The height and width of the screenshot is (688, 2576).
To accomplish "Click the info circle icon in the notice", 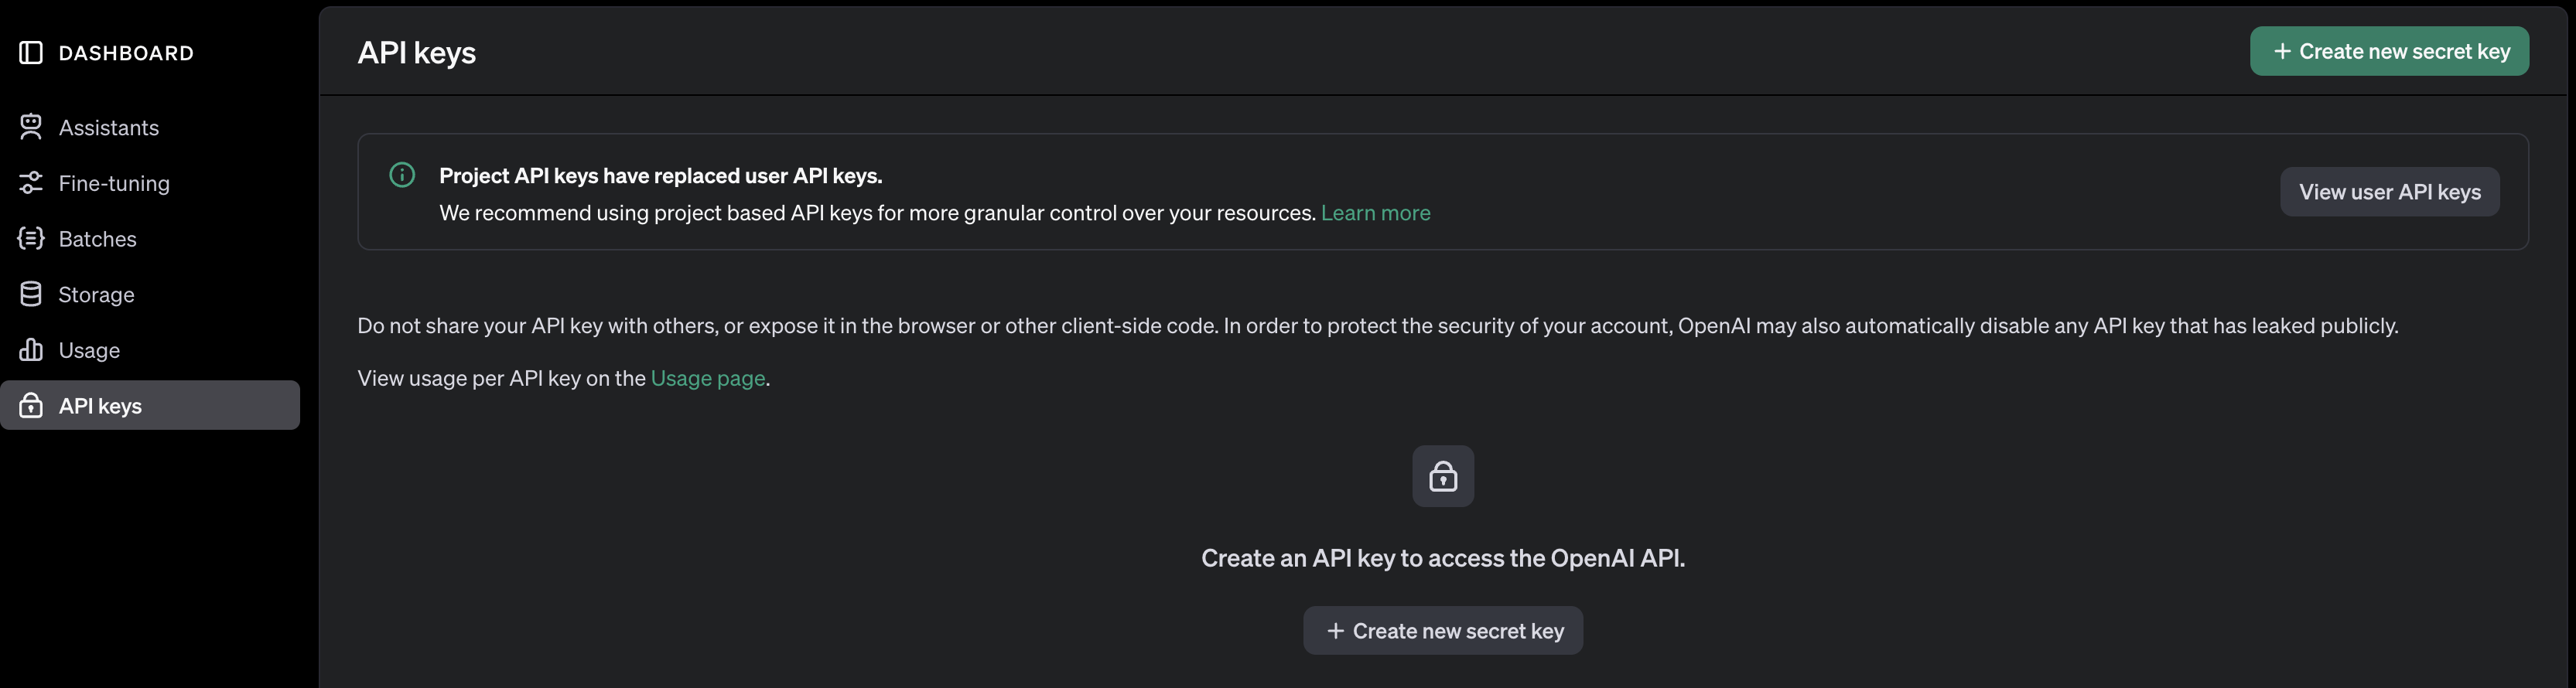I will click(402, 175).
